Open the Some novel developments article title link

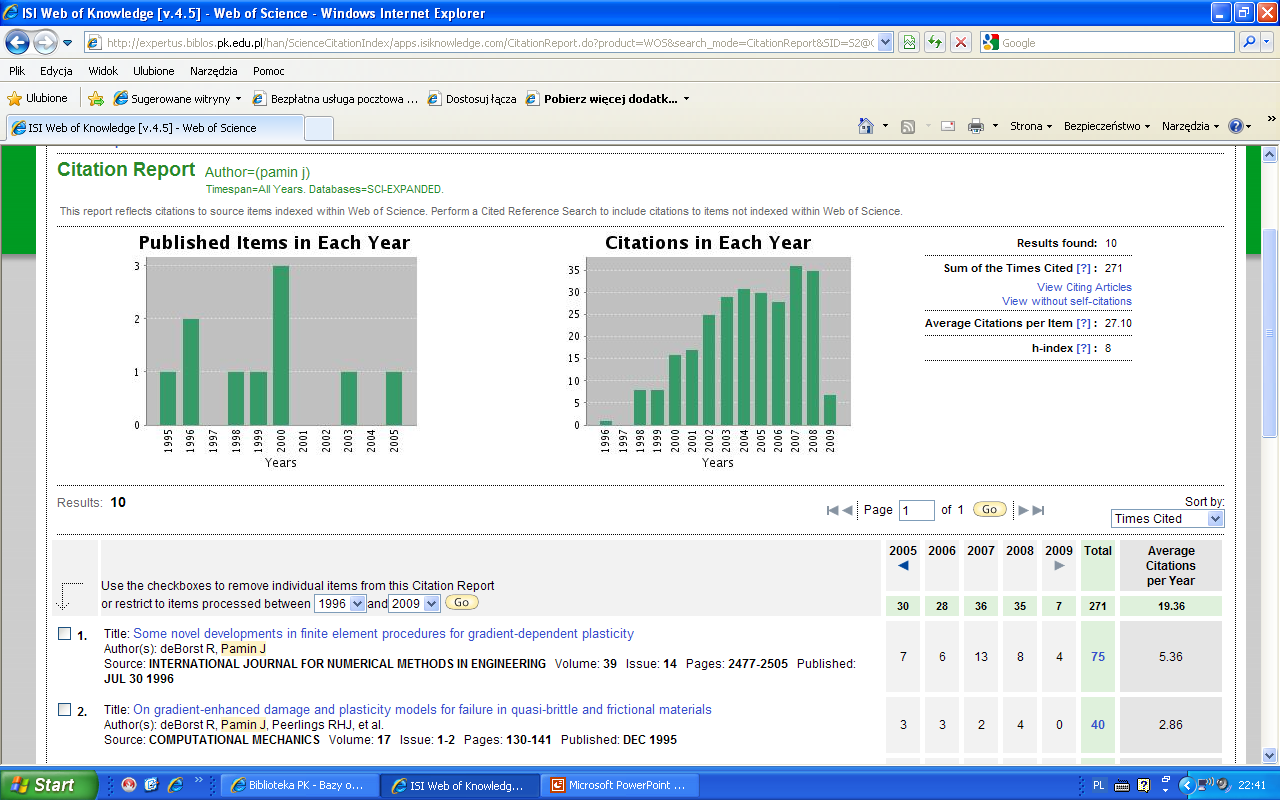[x=383, y=634]
